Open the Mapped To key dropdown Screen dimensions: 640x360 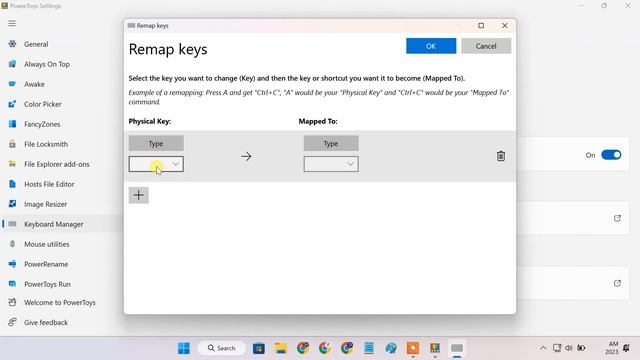pos(331,164)
